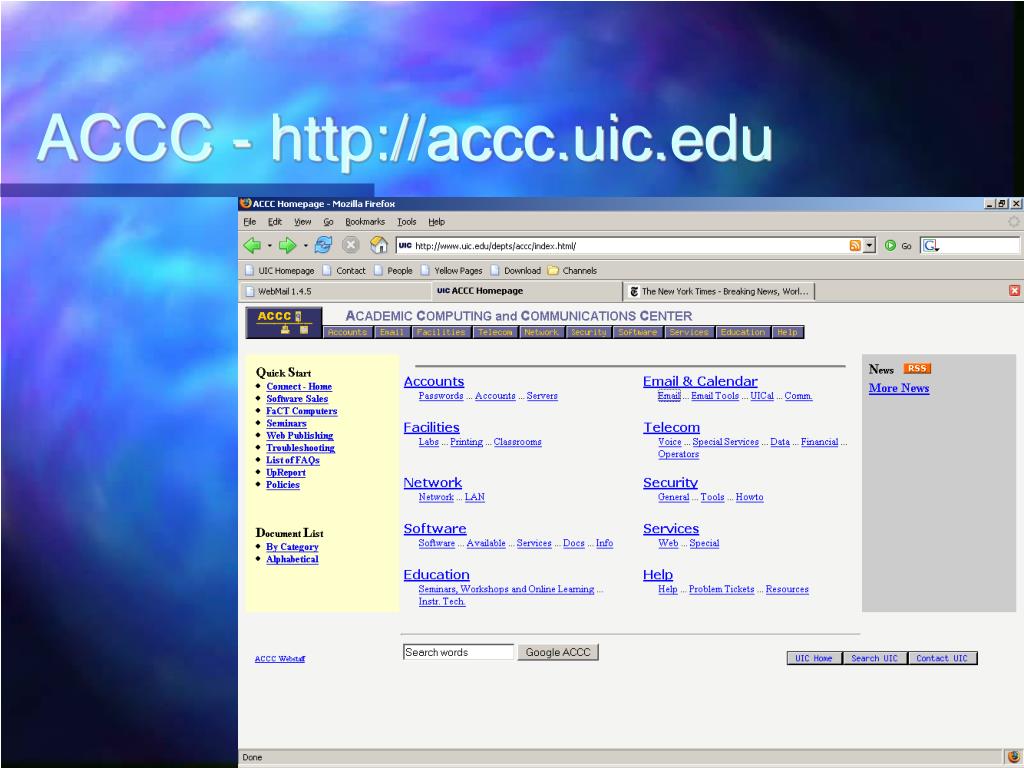Screen dimensions: 1024x768
Task: Open the Connect - Home quick start link
Action: (x=299, y=387)
